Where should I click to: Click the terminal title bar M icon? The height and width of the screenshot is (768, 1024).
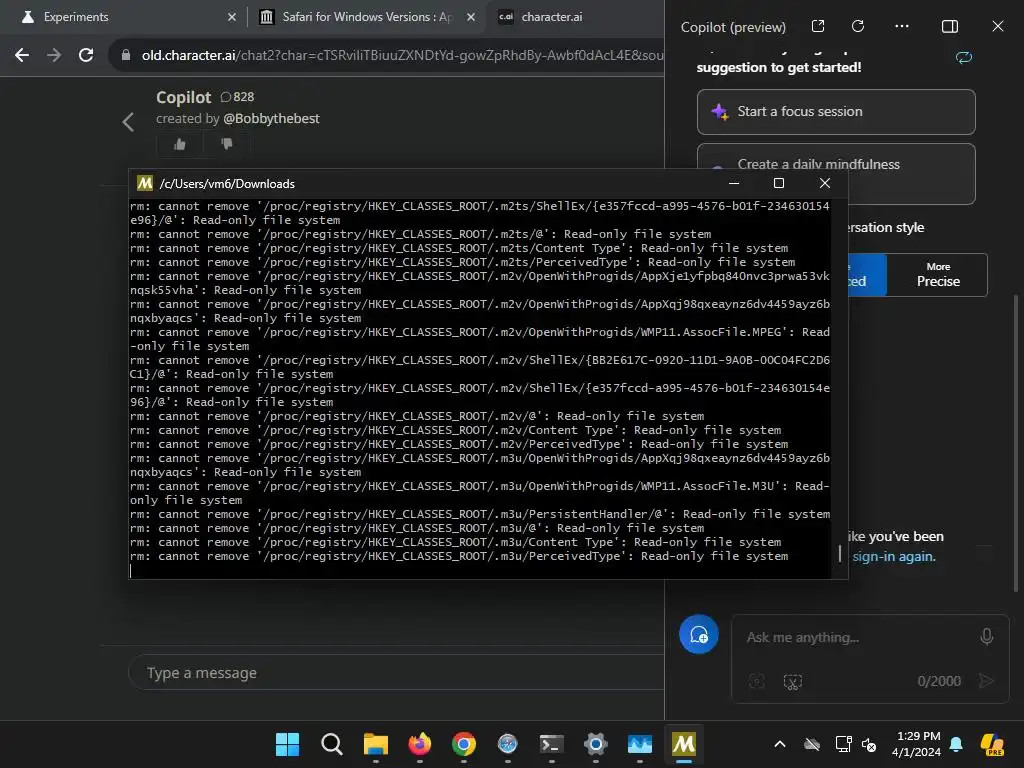click(x=144, y=183)
